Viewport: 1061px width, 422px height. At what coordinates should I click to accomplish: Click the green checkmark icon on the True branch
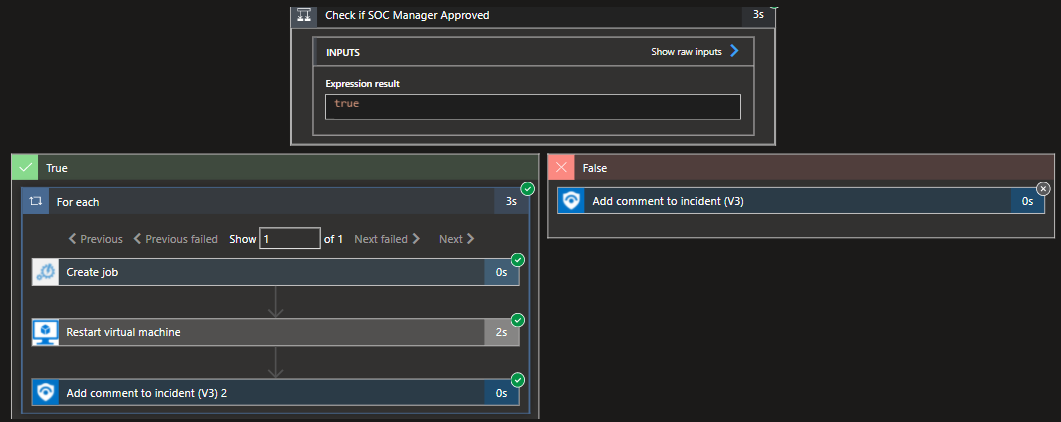(26, 168)
